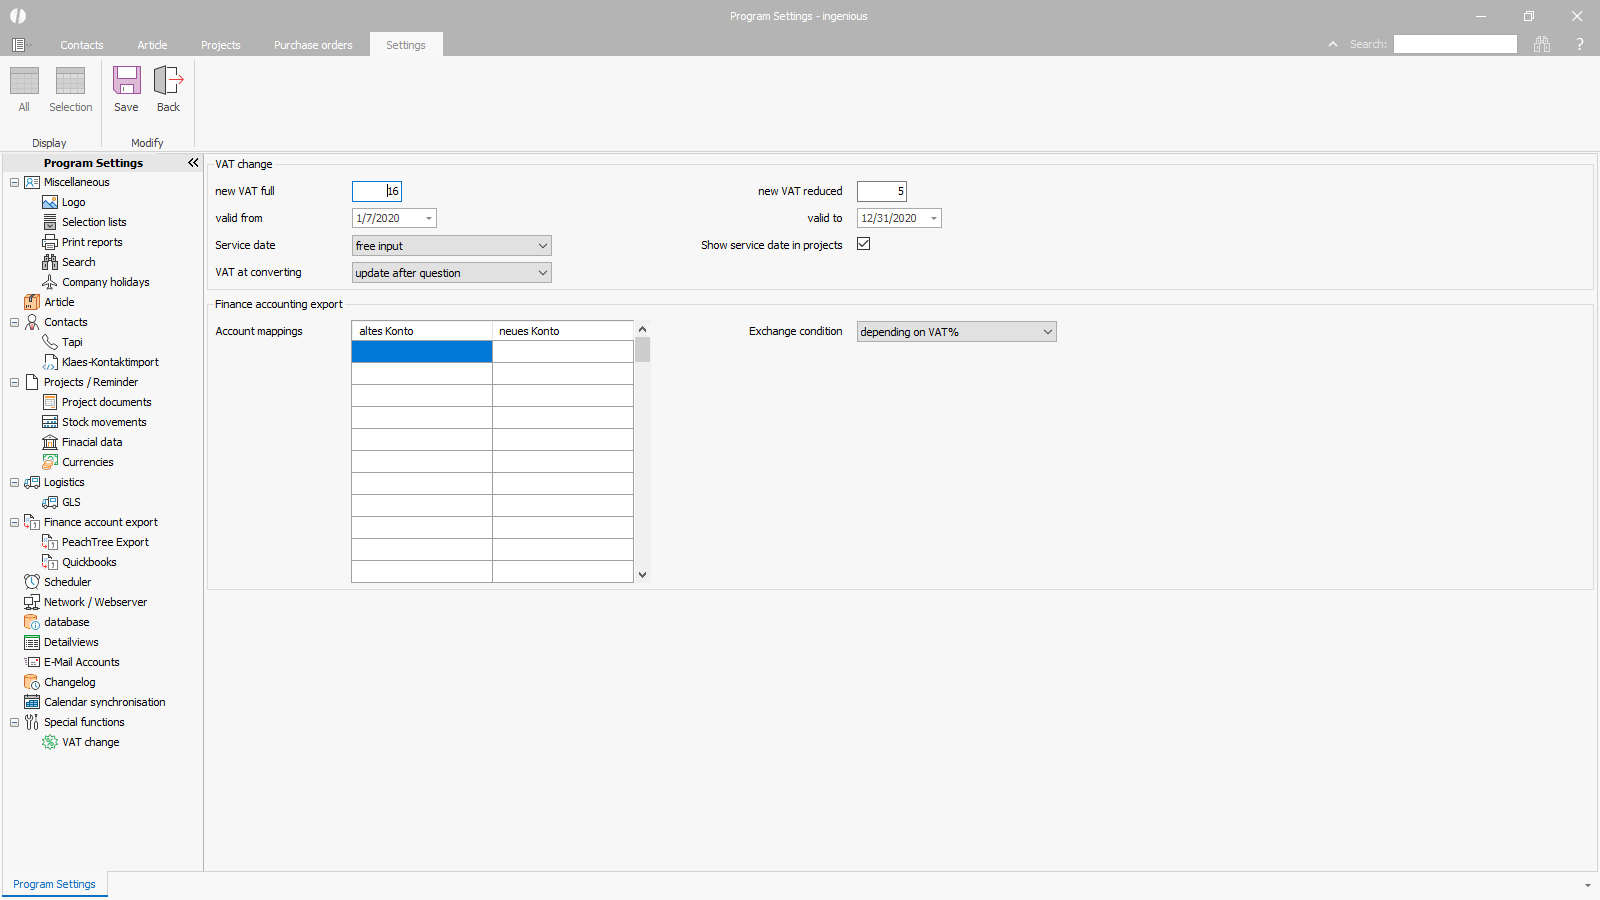Open the Scheduler settings item
The image size is (1600, 900).
tap(67, 582)
